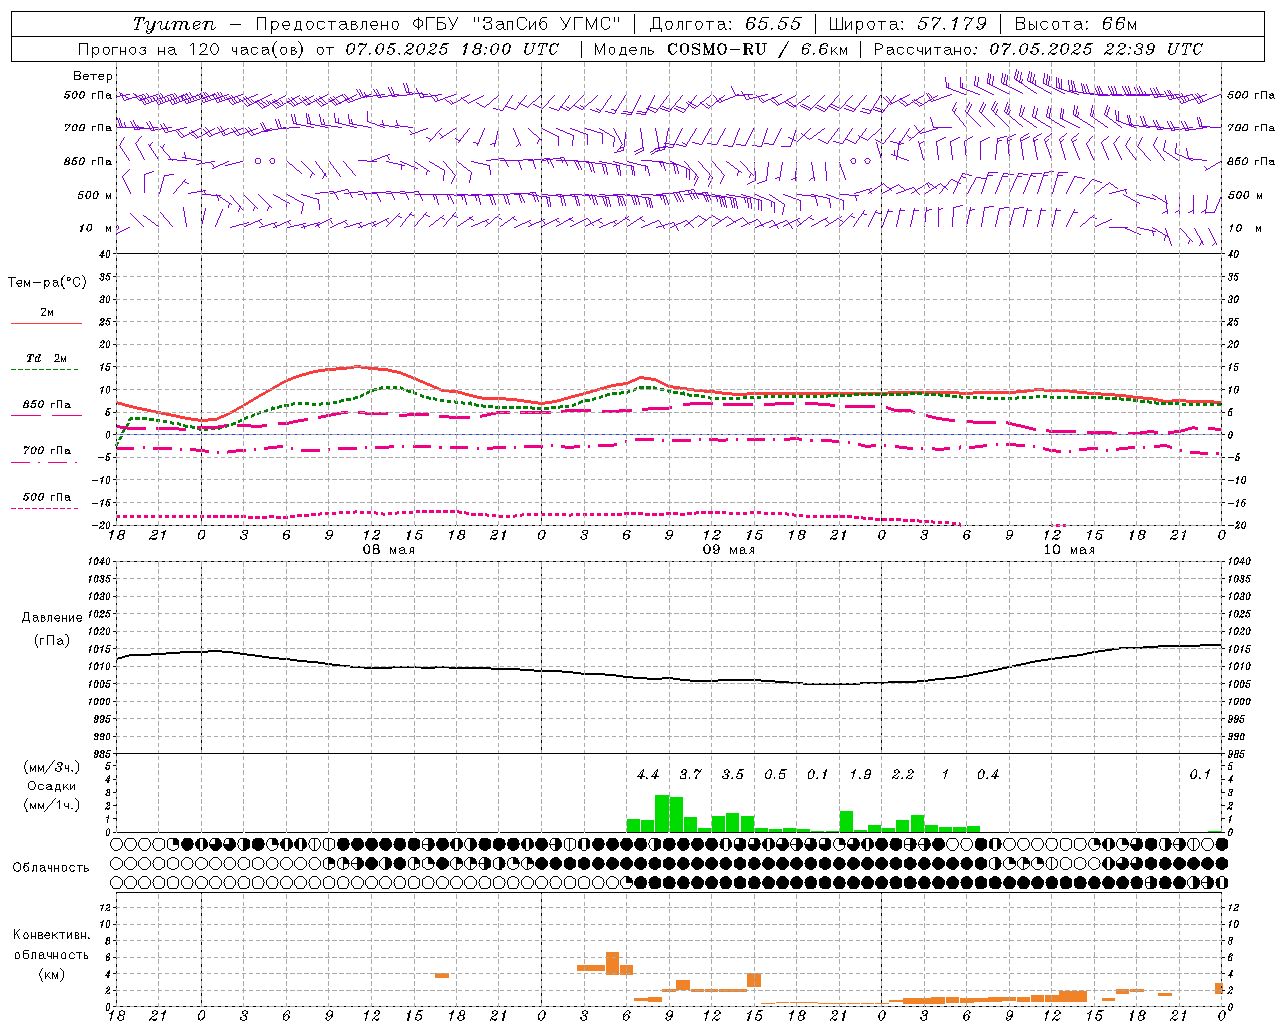Click the '09 мая' date label
The height and width of the screenshot is (1024, 1280).
click(x=728, y=550)
